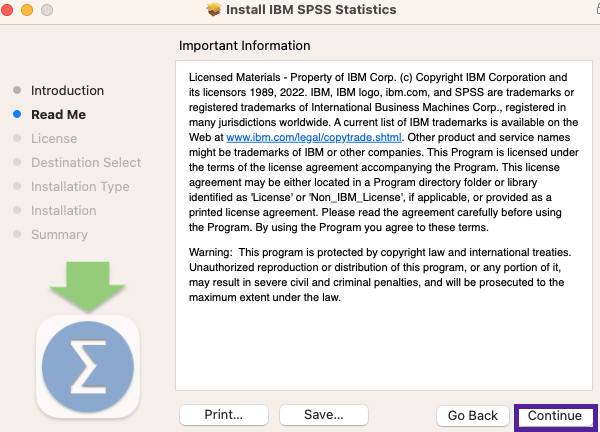Click the Licensed Materials paragraph
The width and height of the screenshot is (600, 432).
(x=383, y=152)
